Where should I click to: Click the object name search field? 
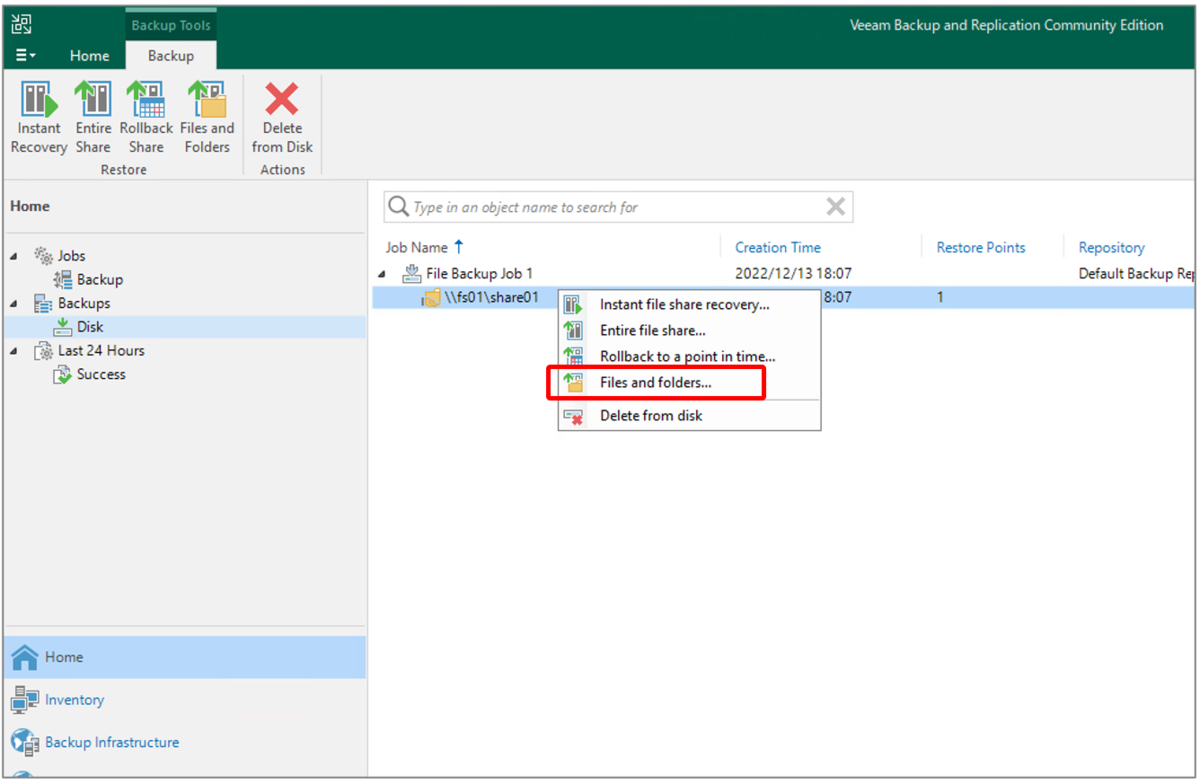point(618,207)
